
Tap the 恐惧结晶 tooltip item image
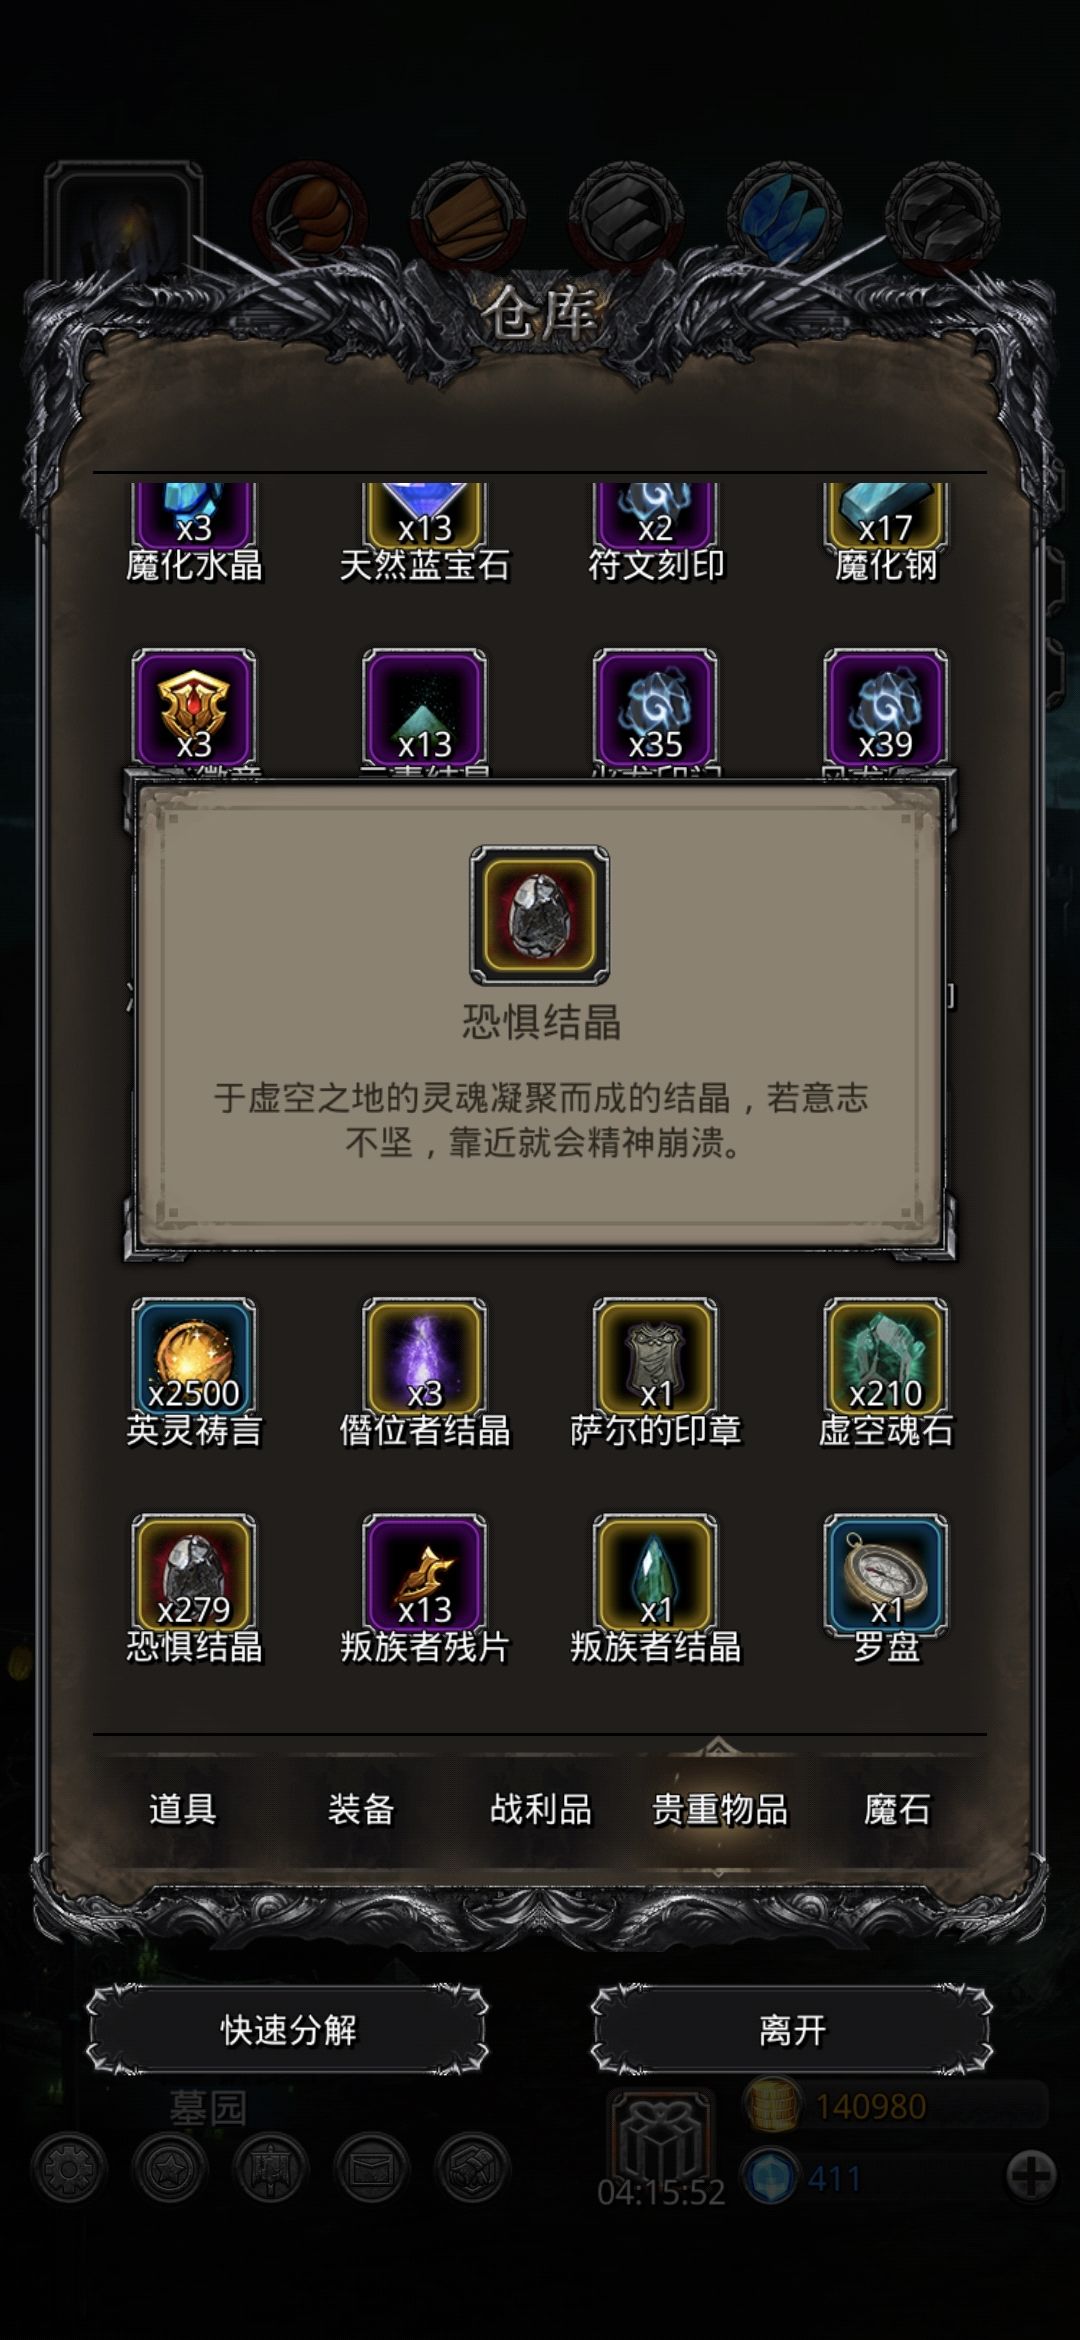click(x=540, y=915)
